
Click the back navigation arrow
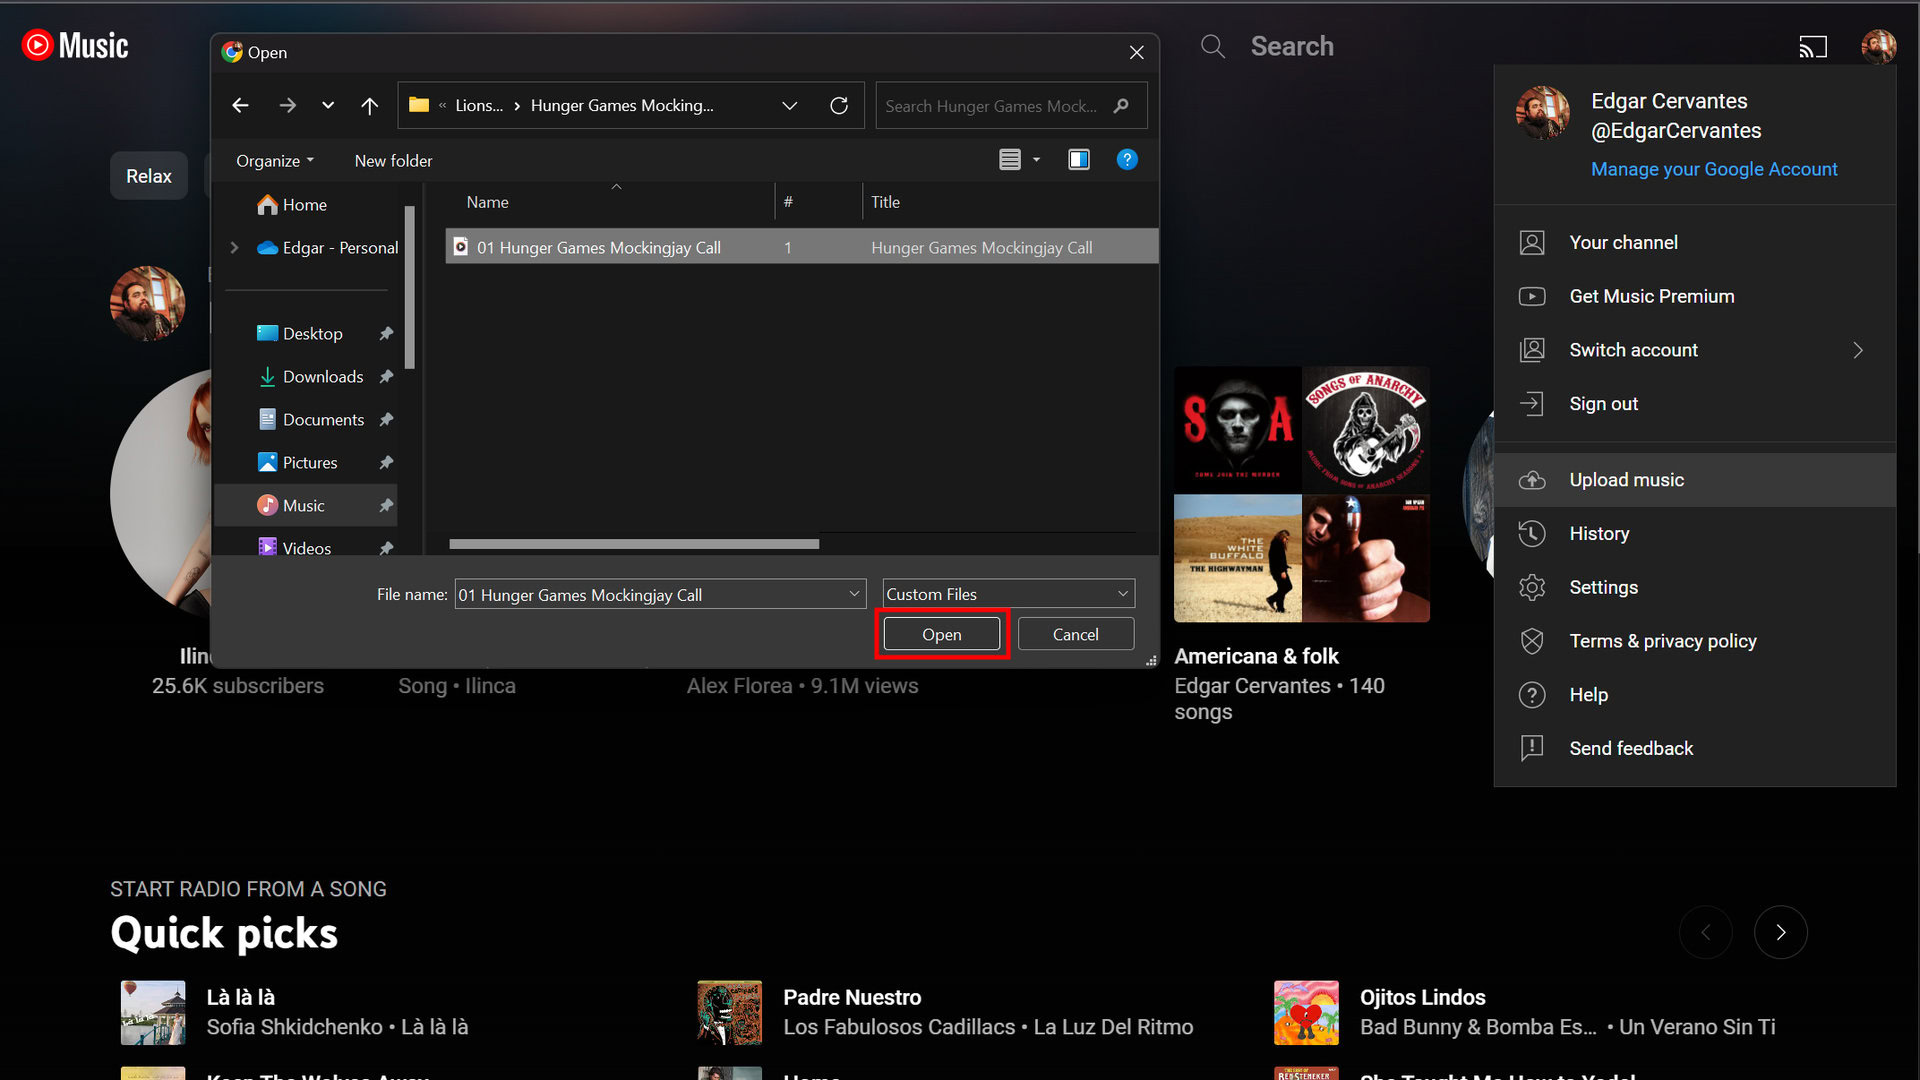pyautogui.click(x=240, y=105)
